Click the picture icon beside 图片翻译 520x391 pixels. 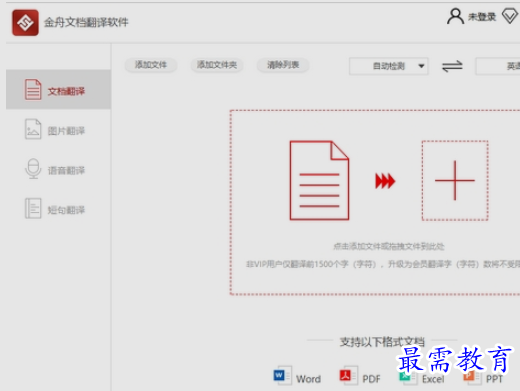click(33, 129)
